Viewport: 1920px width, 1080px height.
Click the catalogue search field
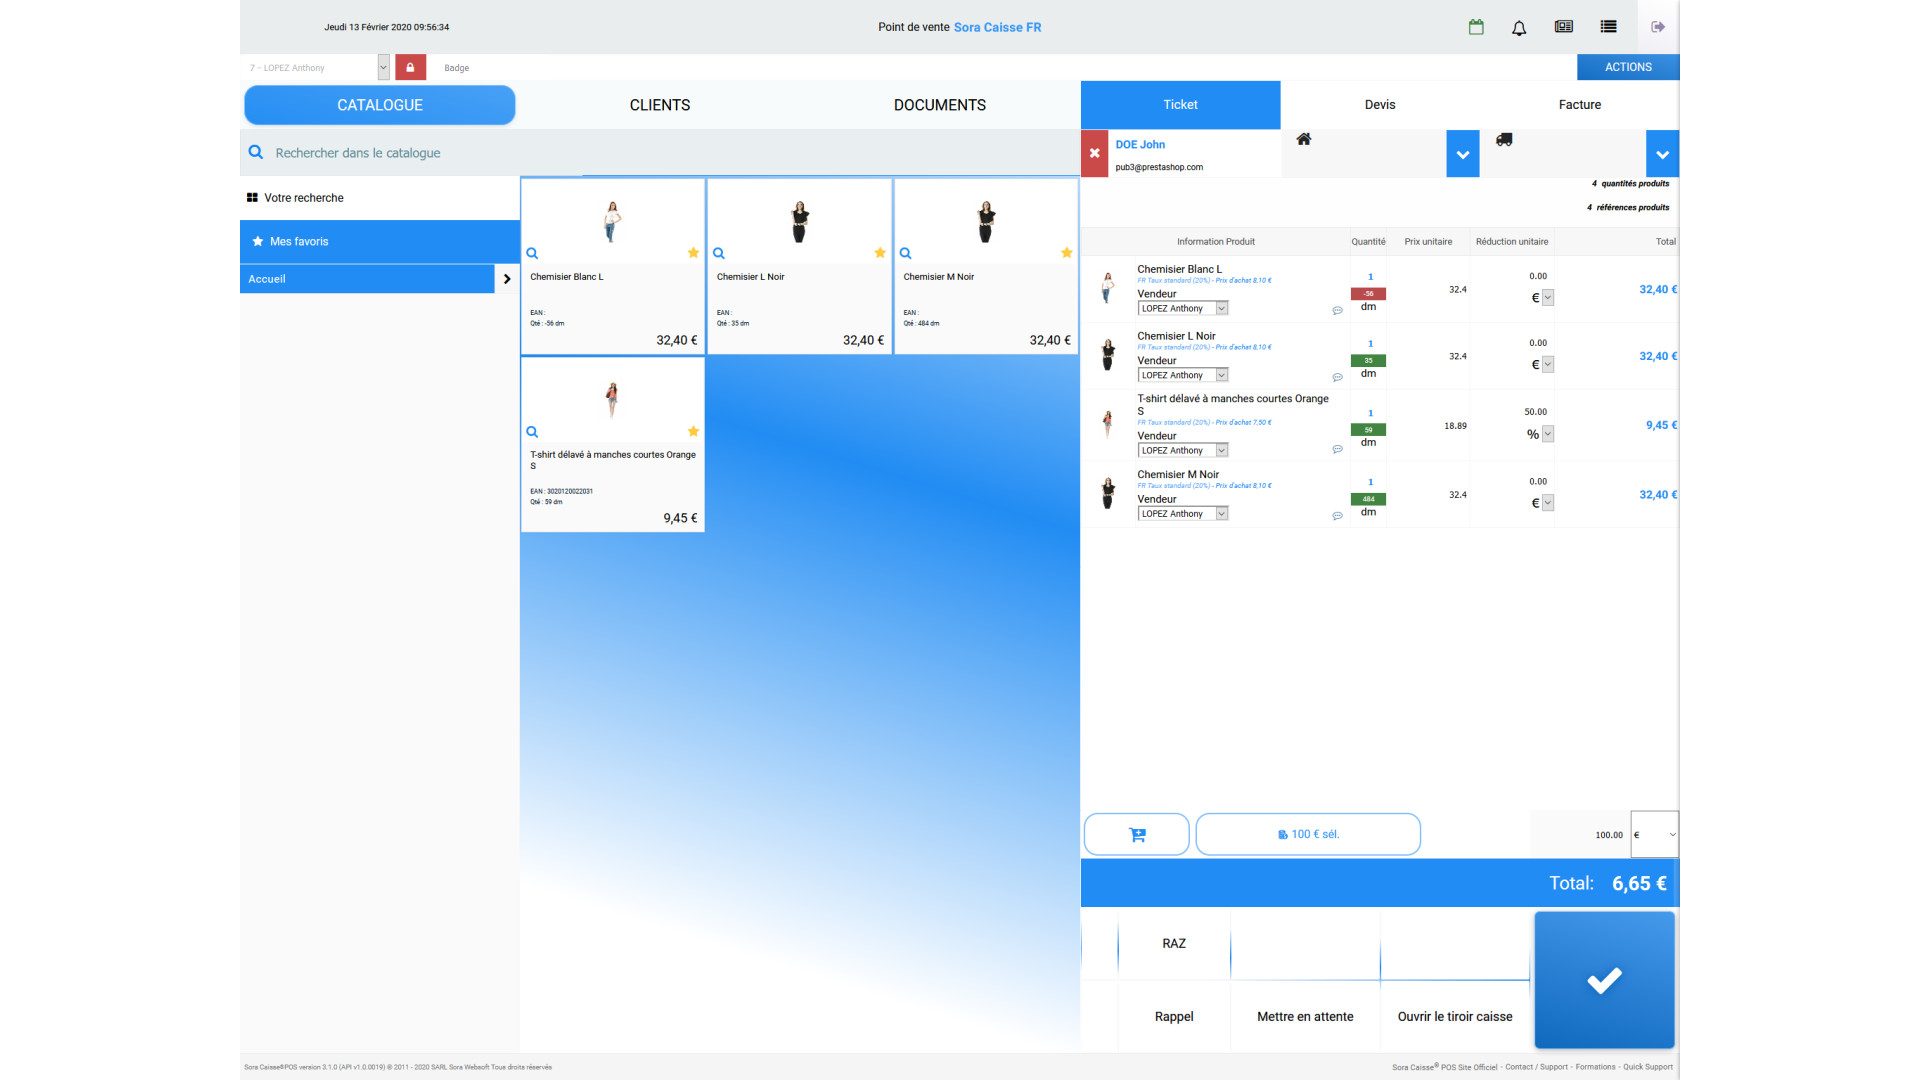tap(660, 153)
